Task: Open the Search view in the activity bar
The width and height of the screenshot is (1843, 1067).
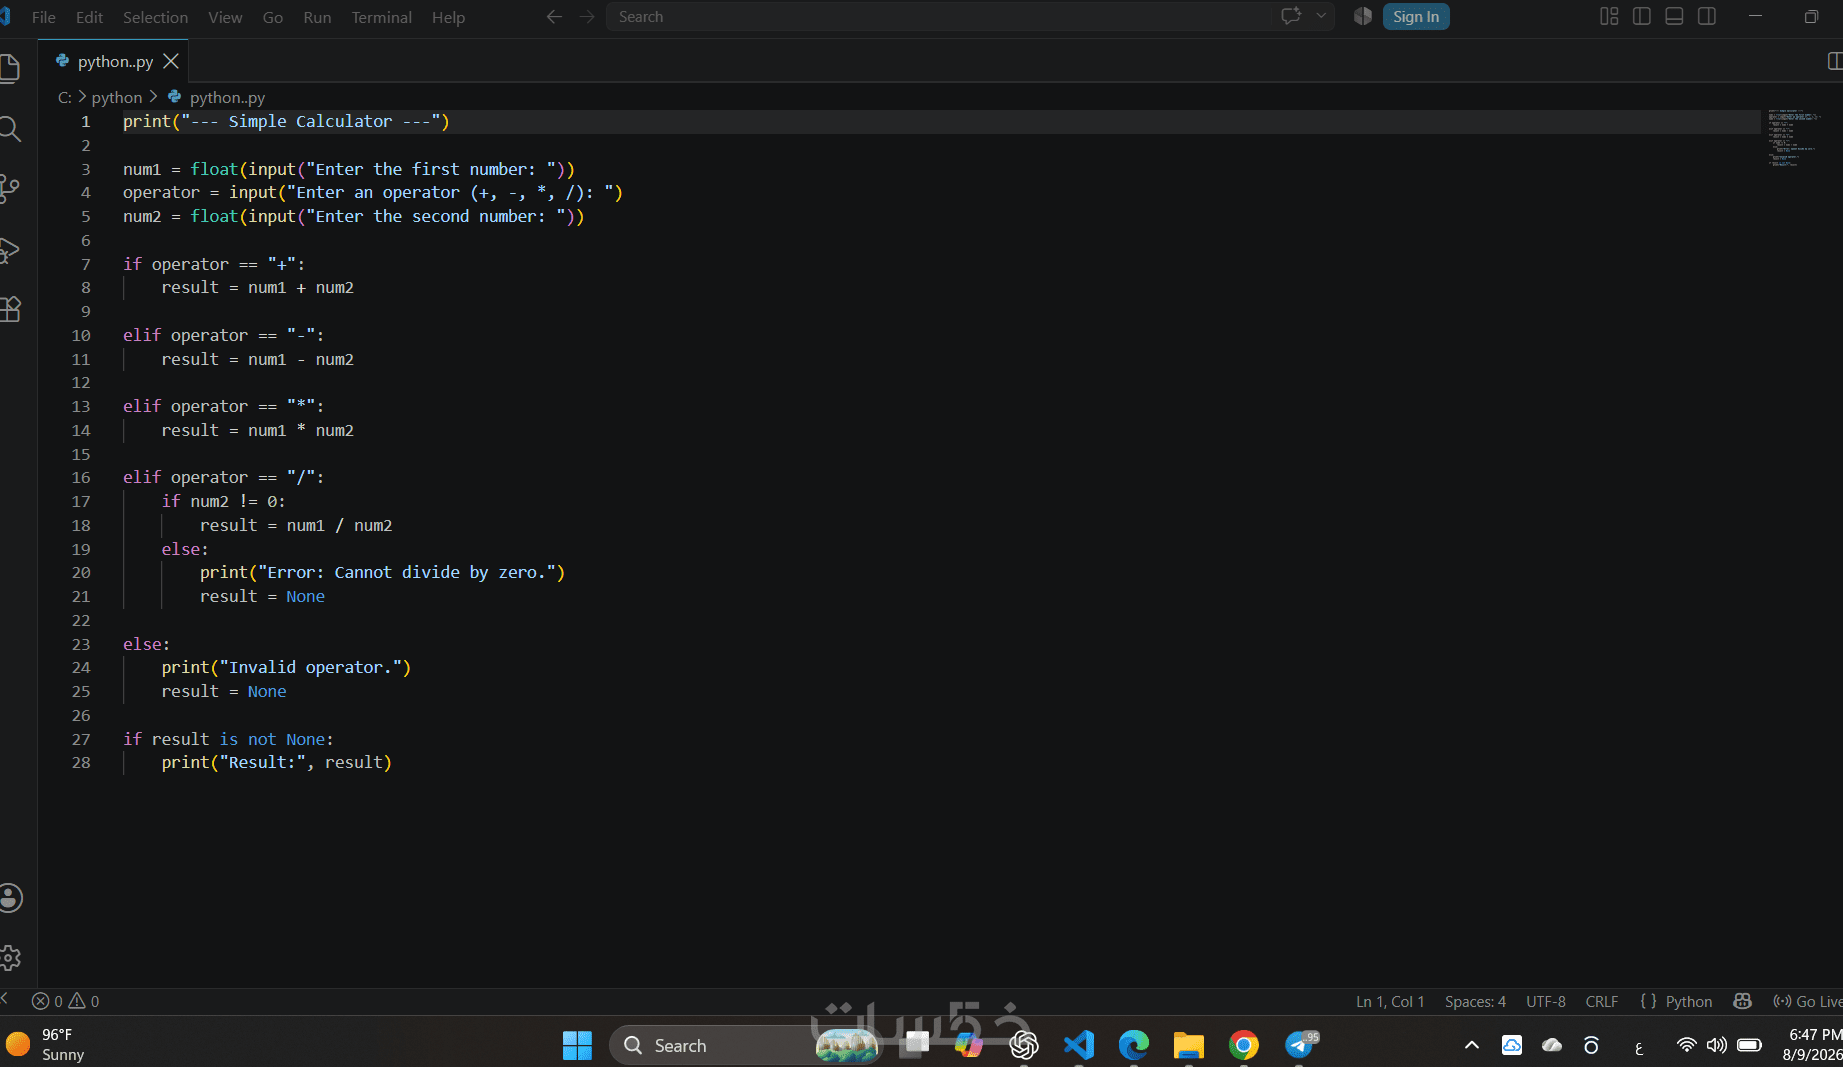Action: 10,129
